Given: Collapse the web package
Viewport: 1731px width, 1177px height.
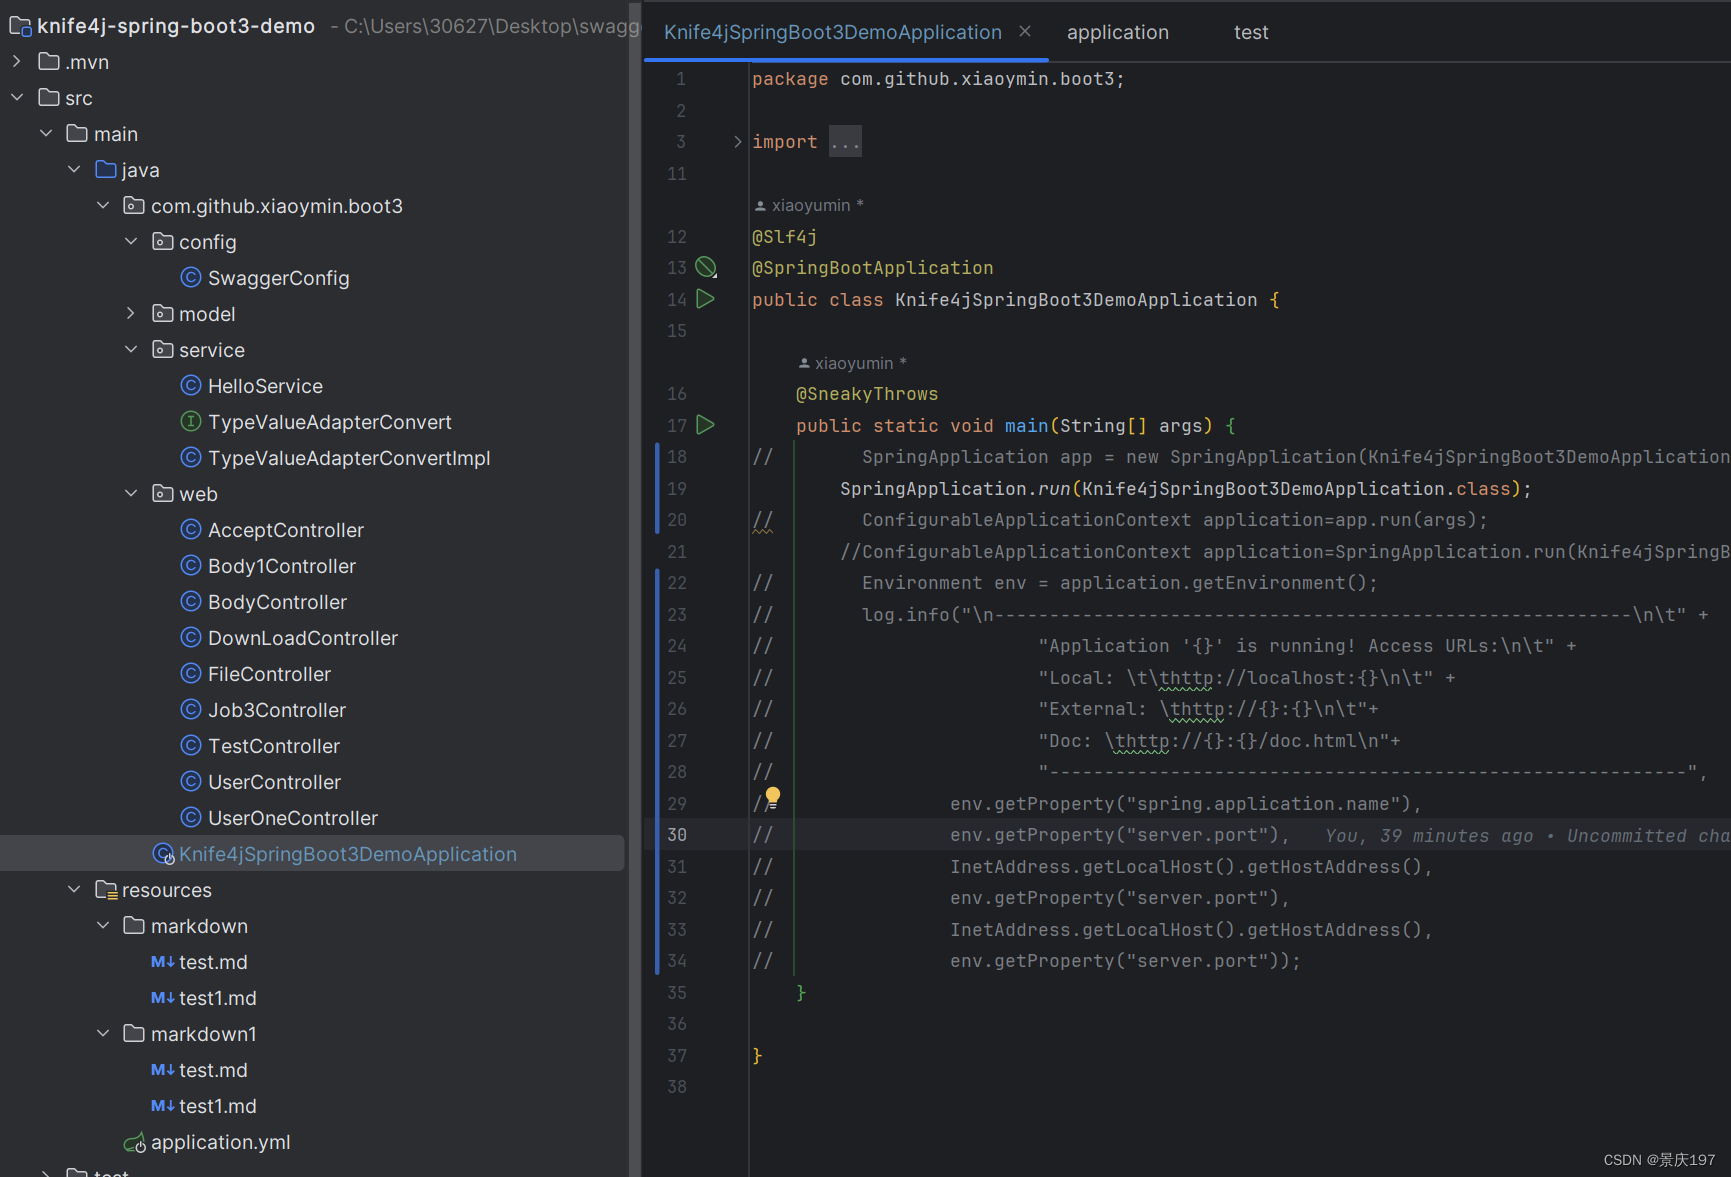Looking at the screenshot, I should tap(130, 493).
